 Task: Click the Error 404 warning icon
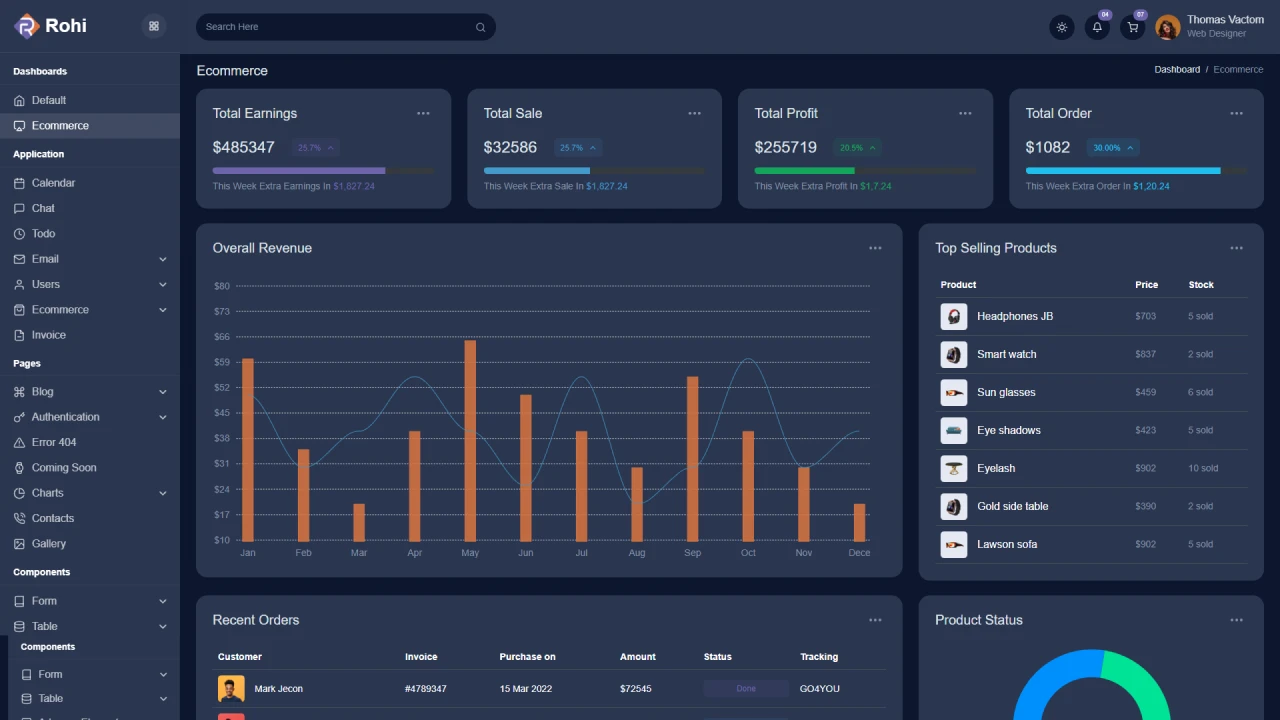point(19,442)
